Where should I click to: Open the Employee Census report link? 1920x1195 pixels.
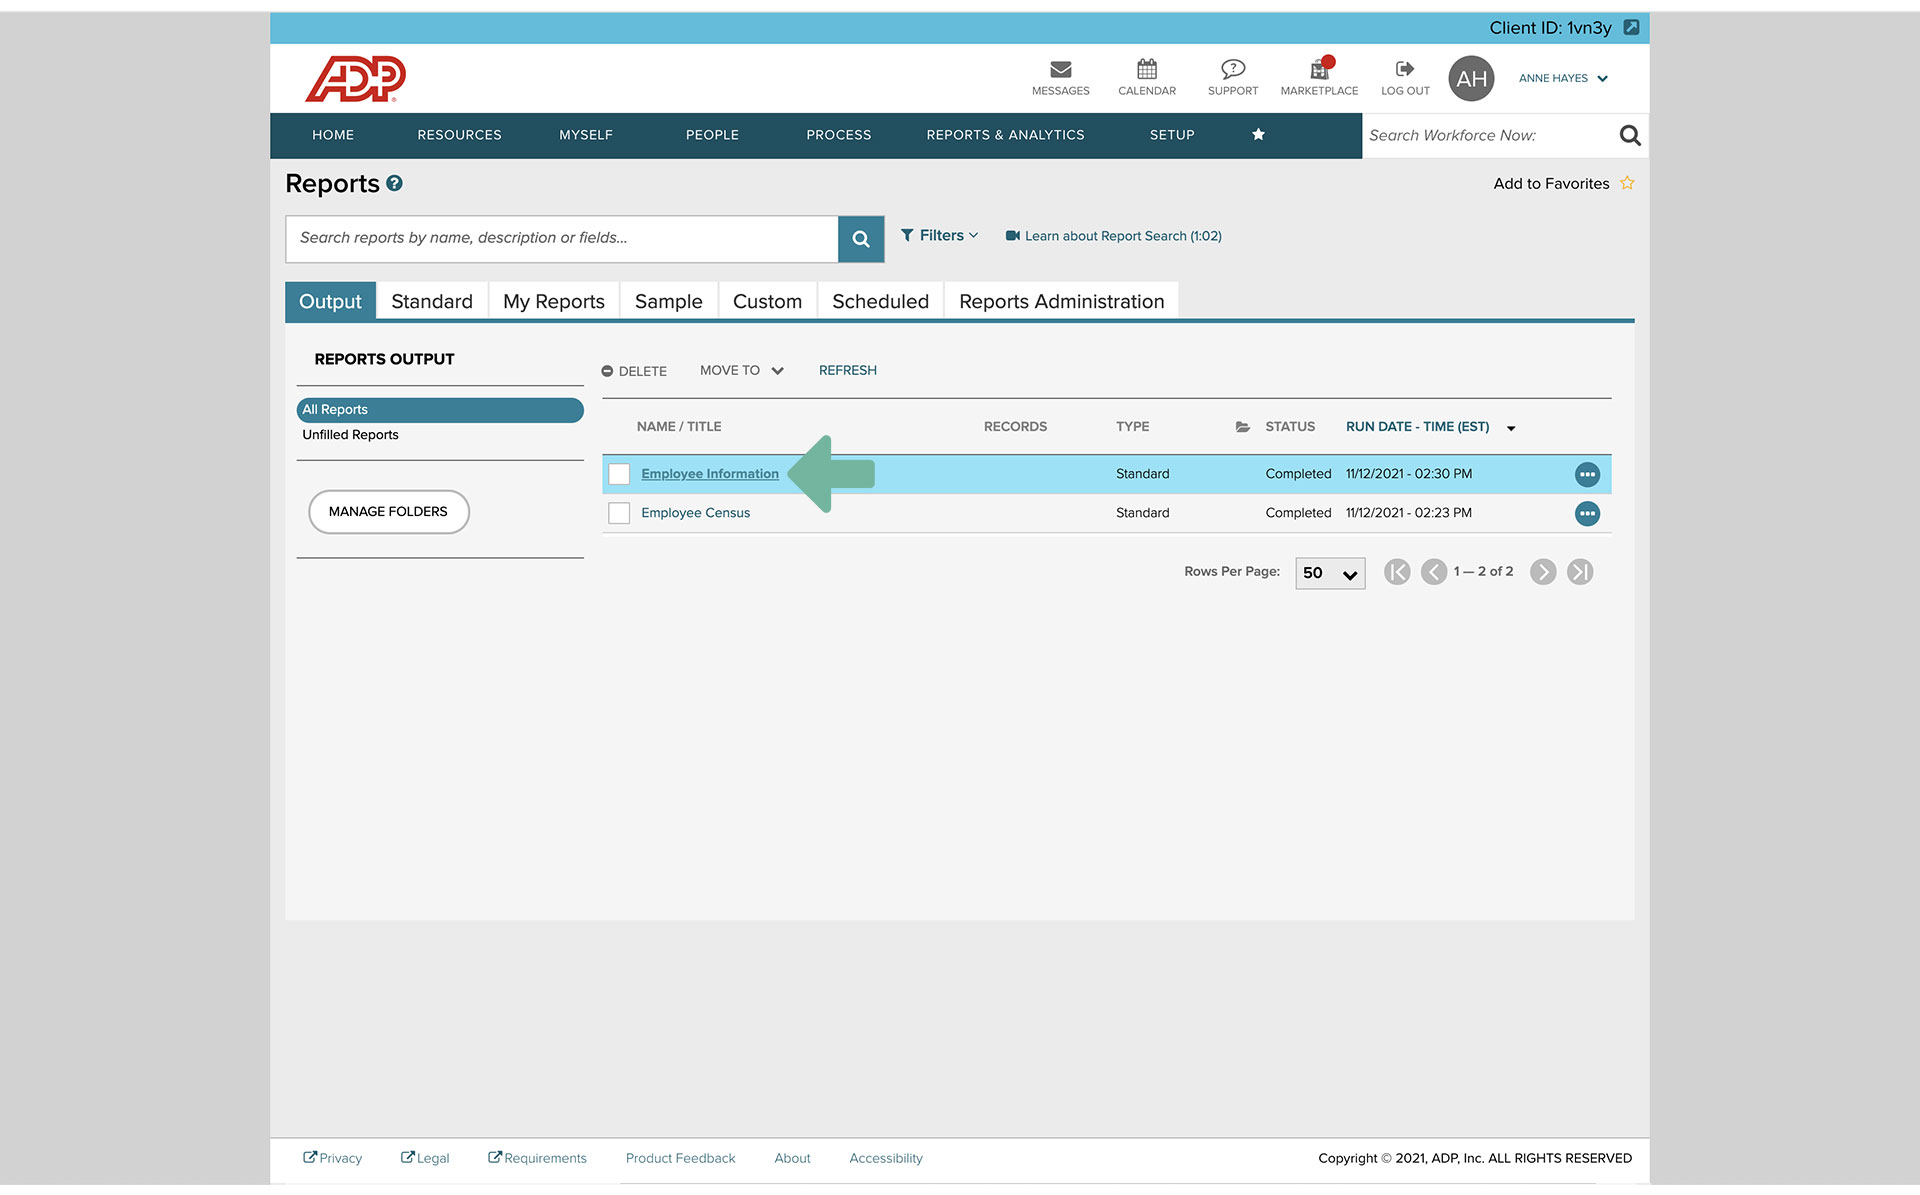(695, 513)
